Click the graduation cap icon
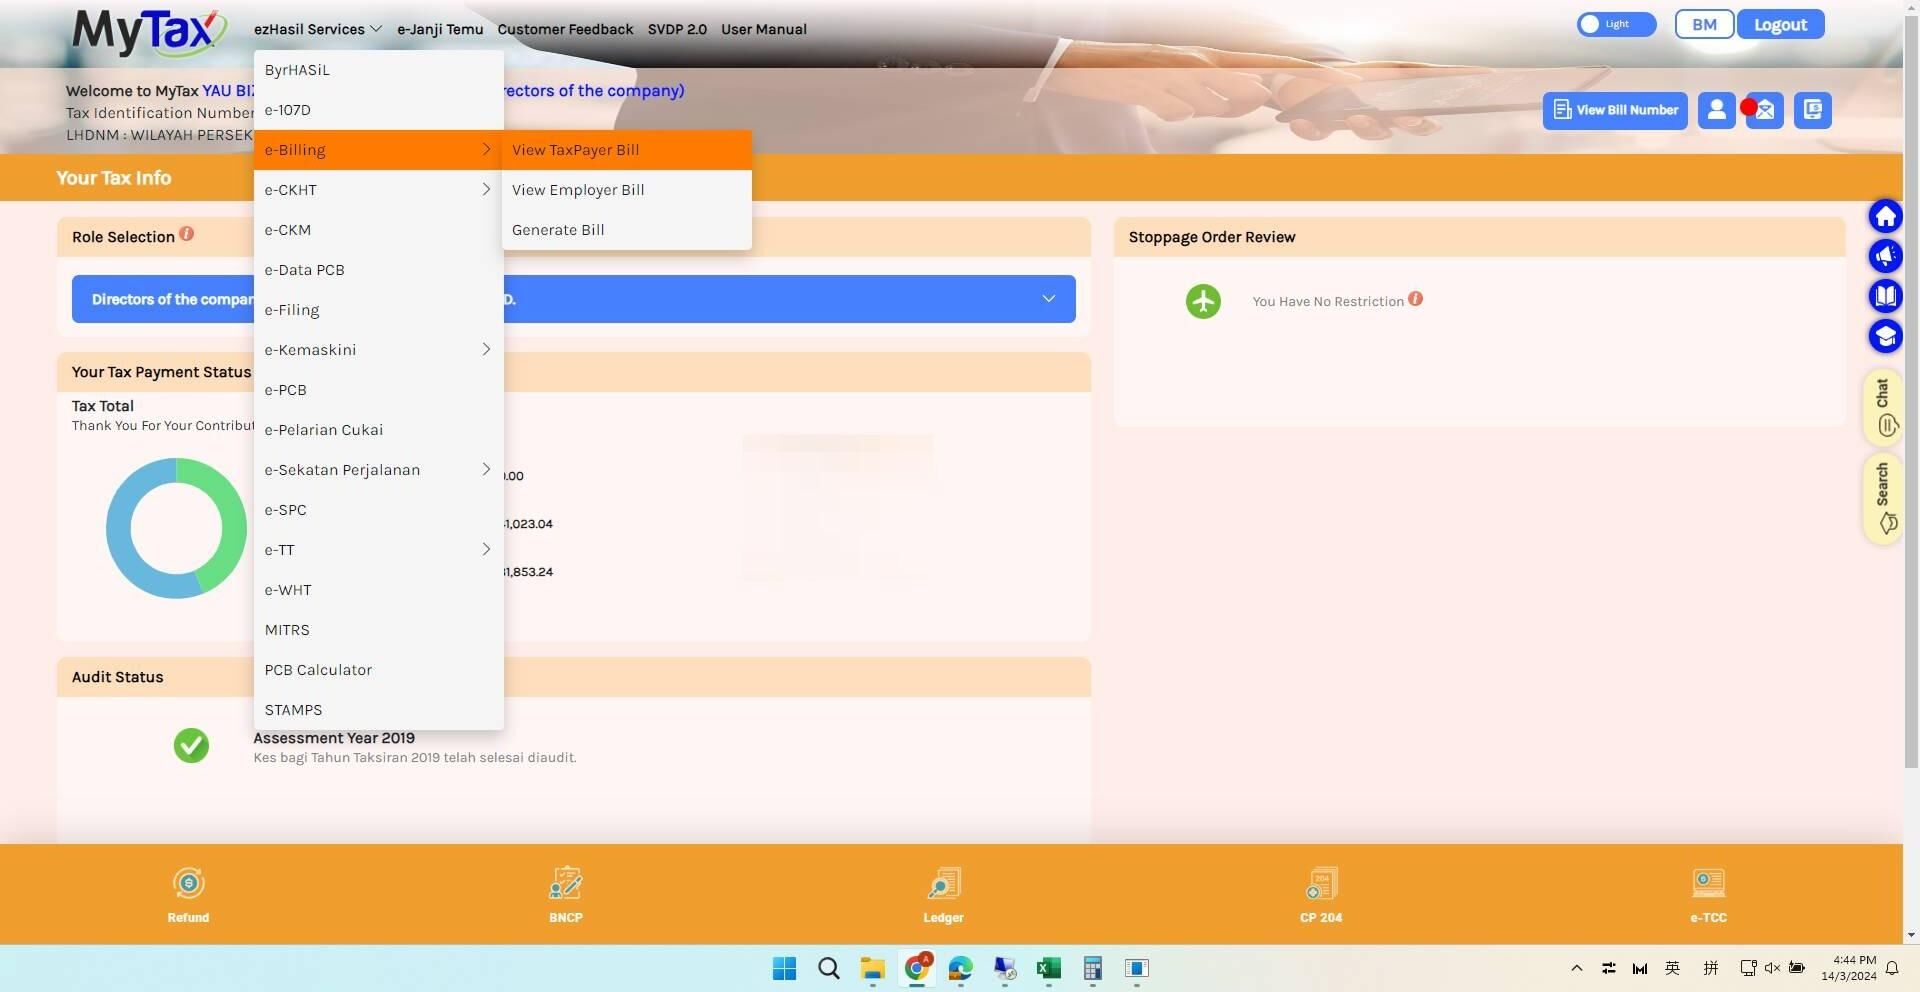This screenshot has width=1920, height=992. (x=1885, y=336)
